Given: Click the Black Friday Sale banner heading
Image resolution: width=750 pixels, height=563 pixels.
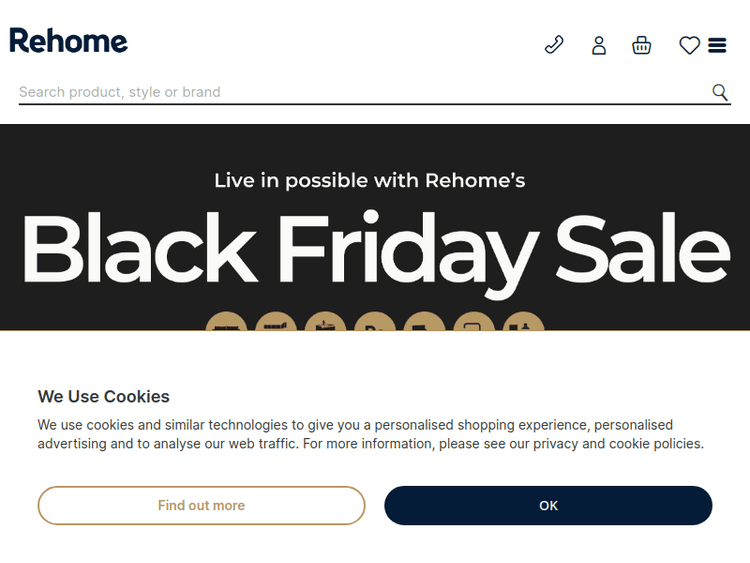Looking at the screenshot, I should pyautogui.click(x=375, y=249).
